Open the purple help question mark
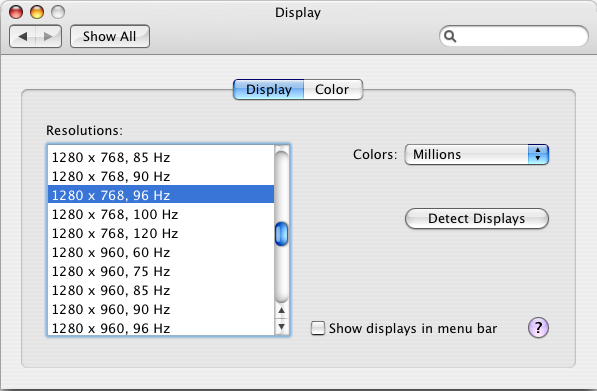 pos(538,327)
